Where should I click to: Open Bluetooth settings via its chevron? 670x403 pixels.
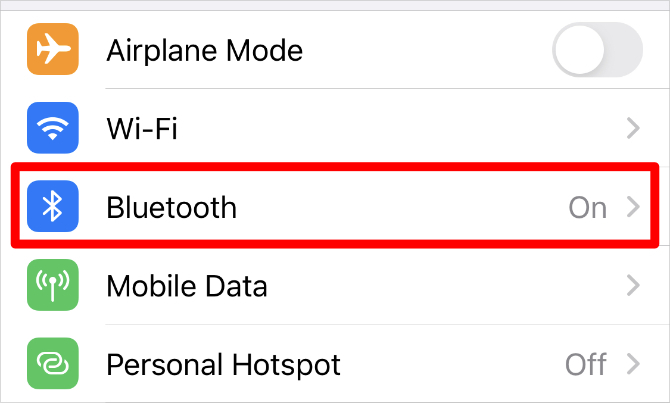coord(633,207)
